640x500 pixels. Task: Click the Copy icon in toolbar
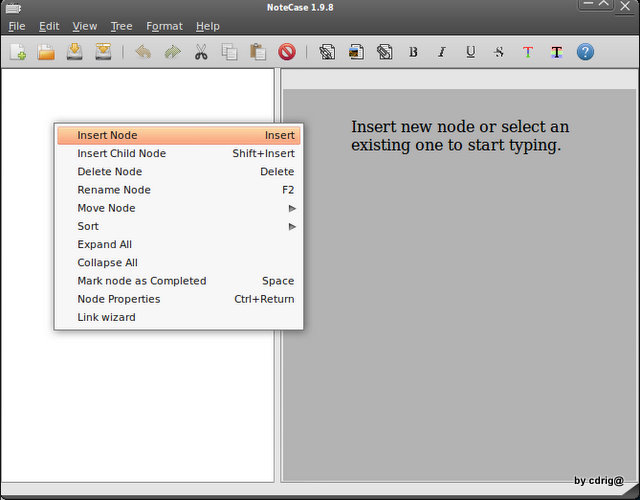click(x=229, y=52)
